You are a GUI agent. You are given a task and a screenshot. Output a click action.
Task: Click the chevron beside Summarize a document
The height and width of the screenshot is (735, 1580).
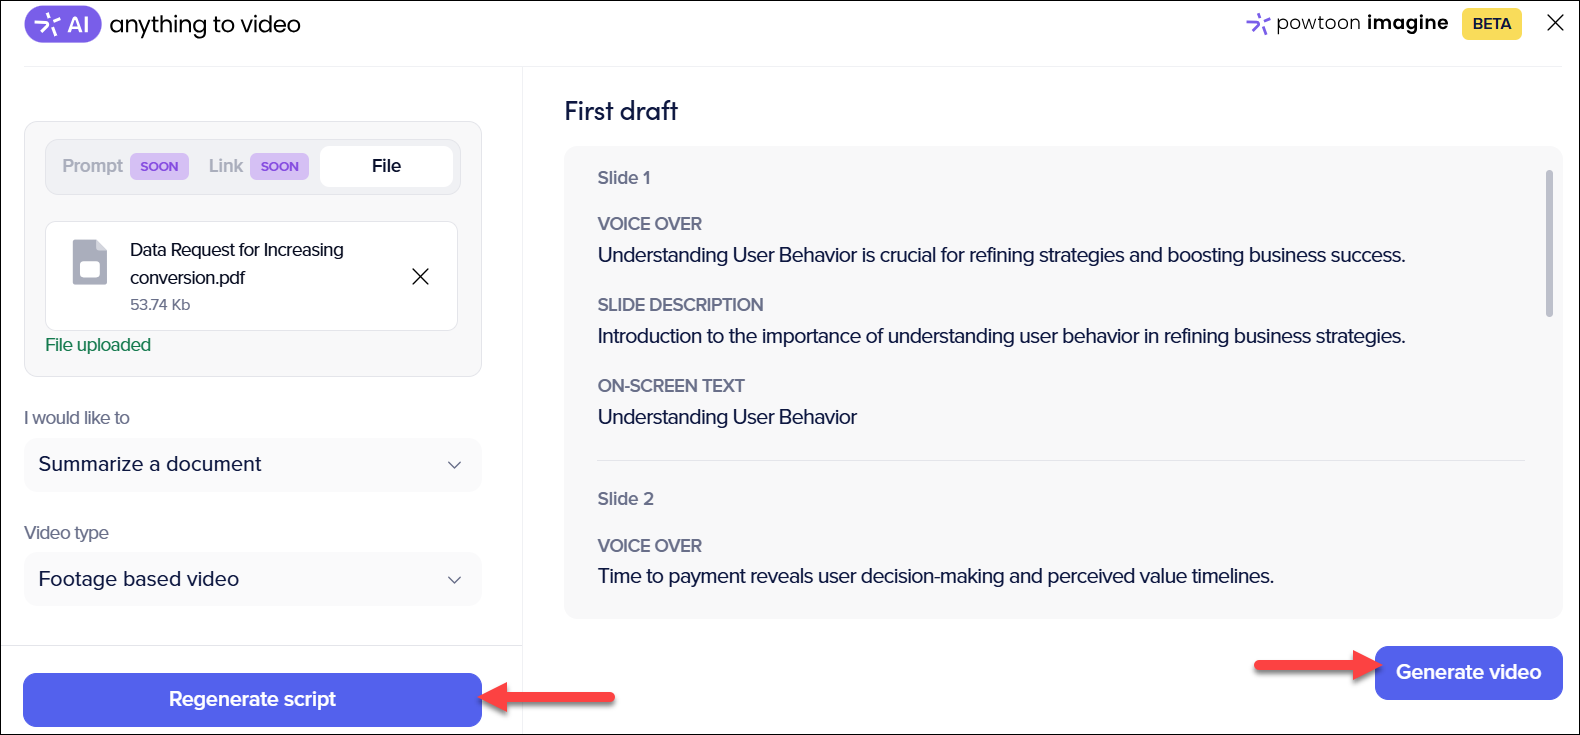coord(454,465)
